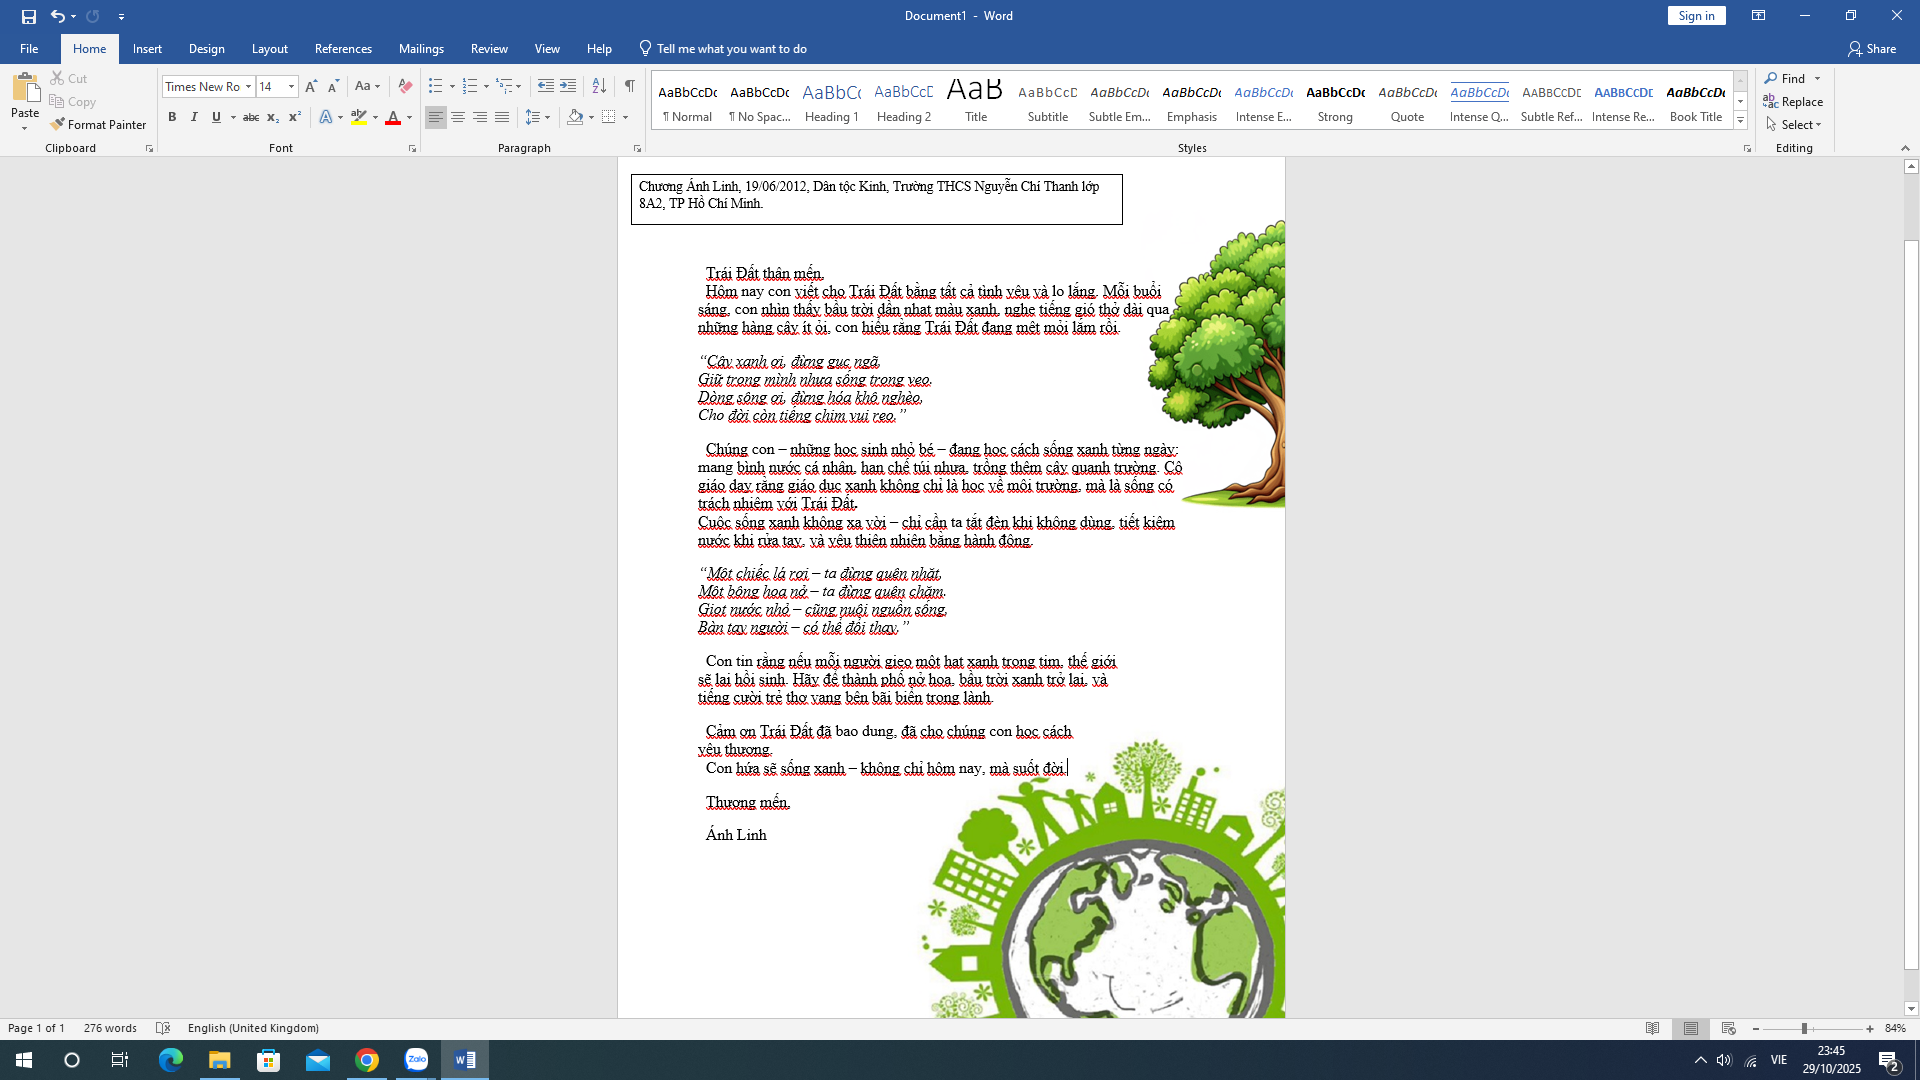Open Line Spacing dropdown

(x=537, y=117)
